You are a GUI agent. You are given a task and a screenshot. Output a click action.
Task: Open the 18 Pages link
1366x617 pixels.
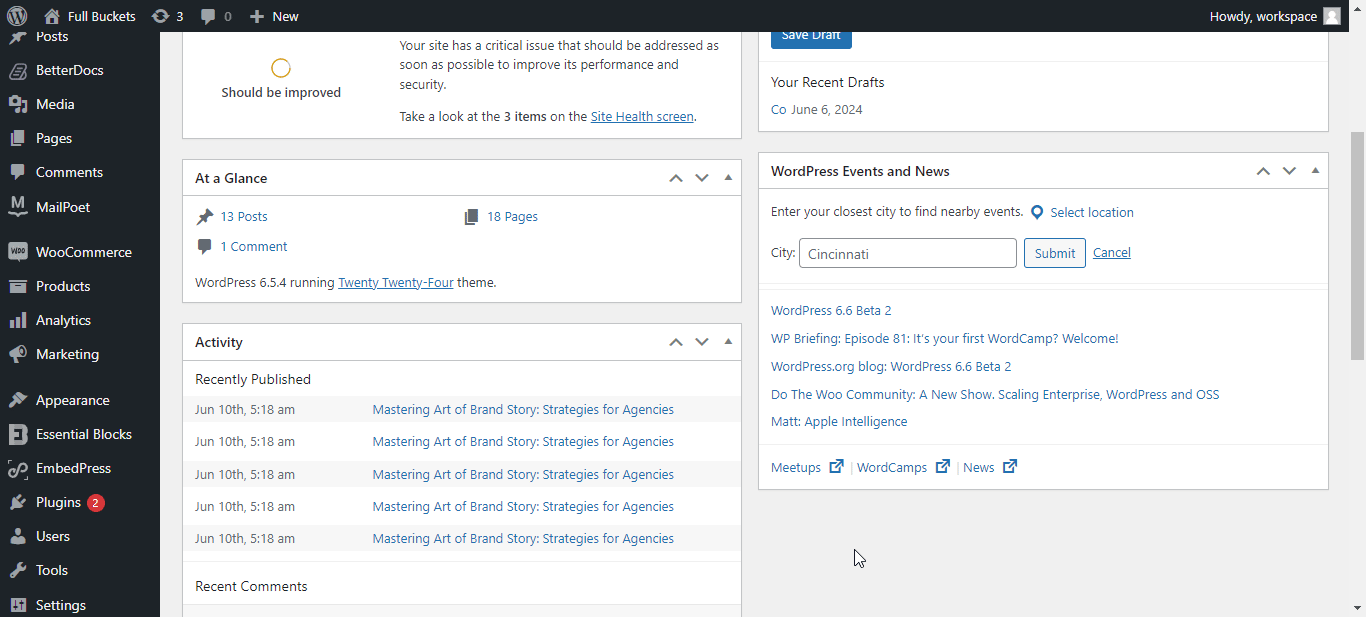click(x=512, y=216)
